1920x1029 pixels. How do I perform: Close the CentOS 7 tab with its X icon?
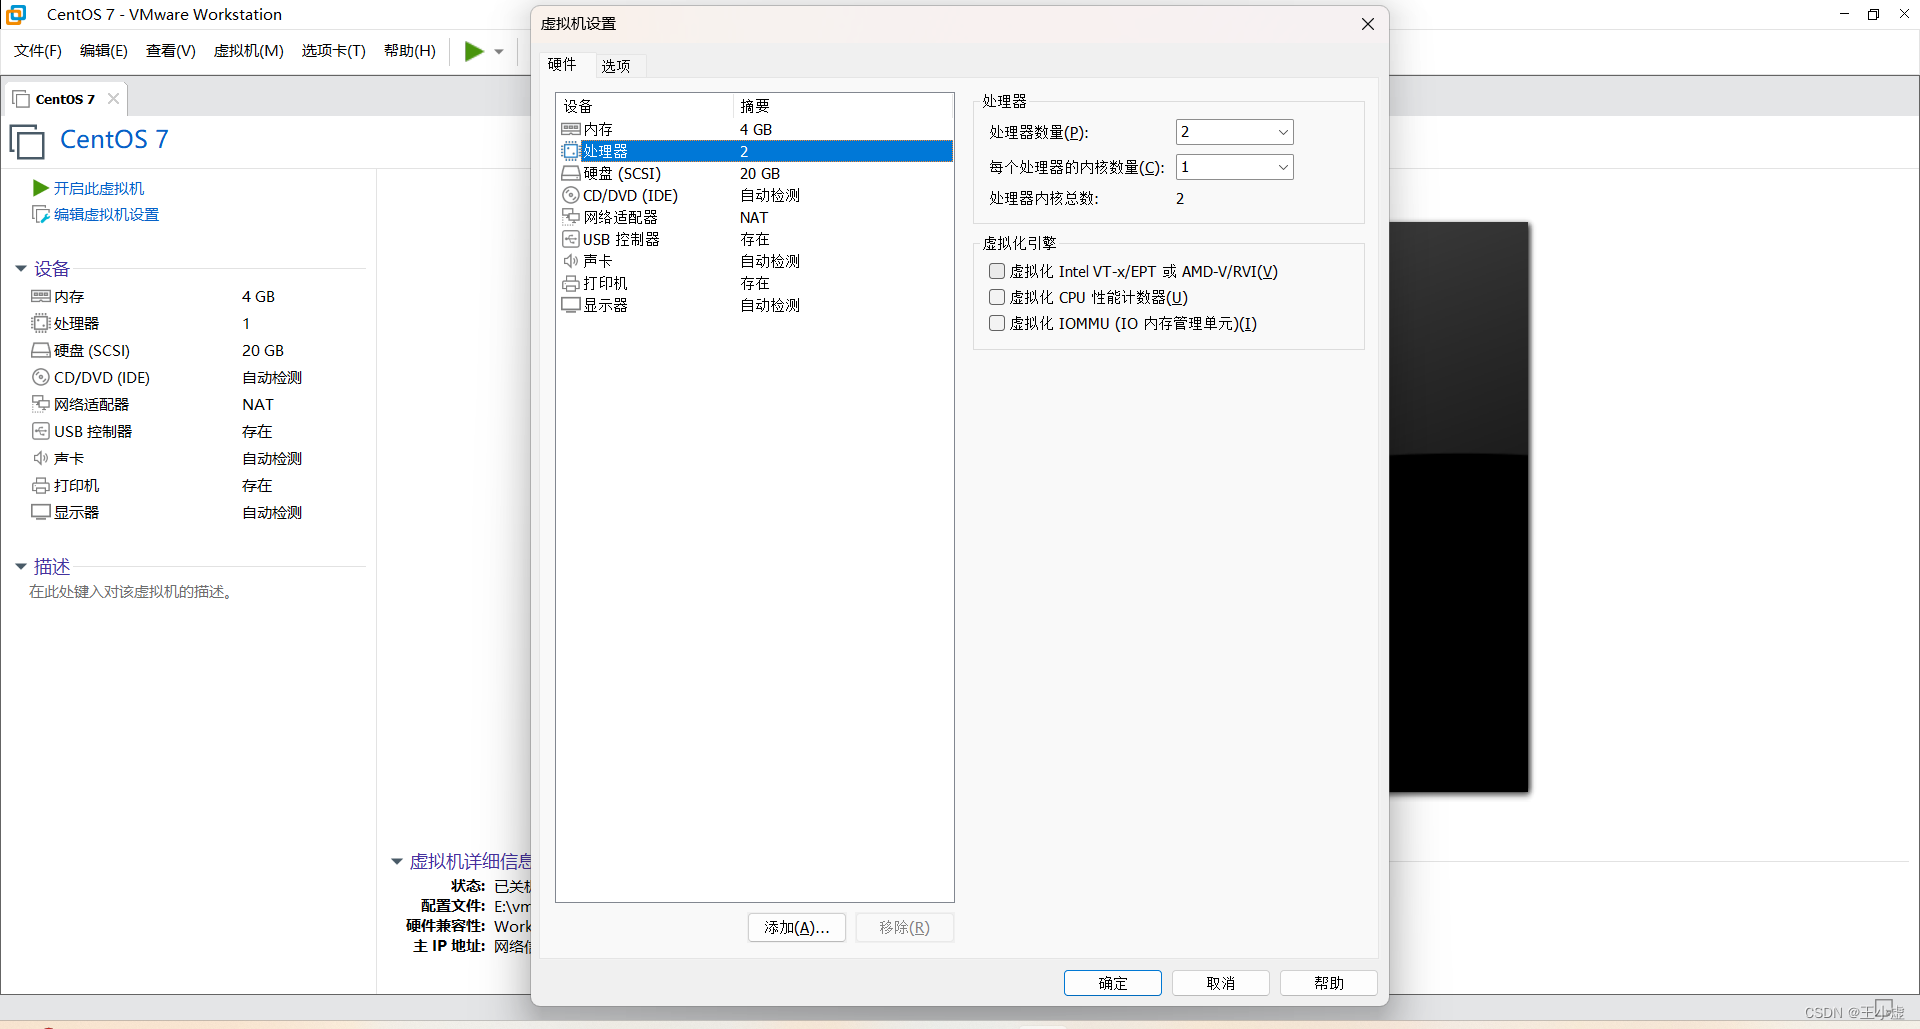click(x=113, y=98)
